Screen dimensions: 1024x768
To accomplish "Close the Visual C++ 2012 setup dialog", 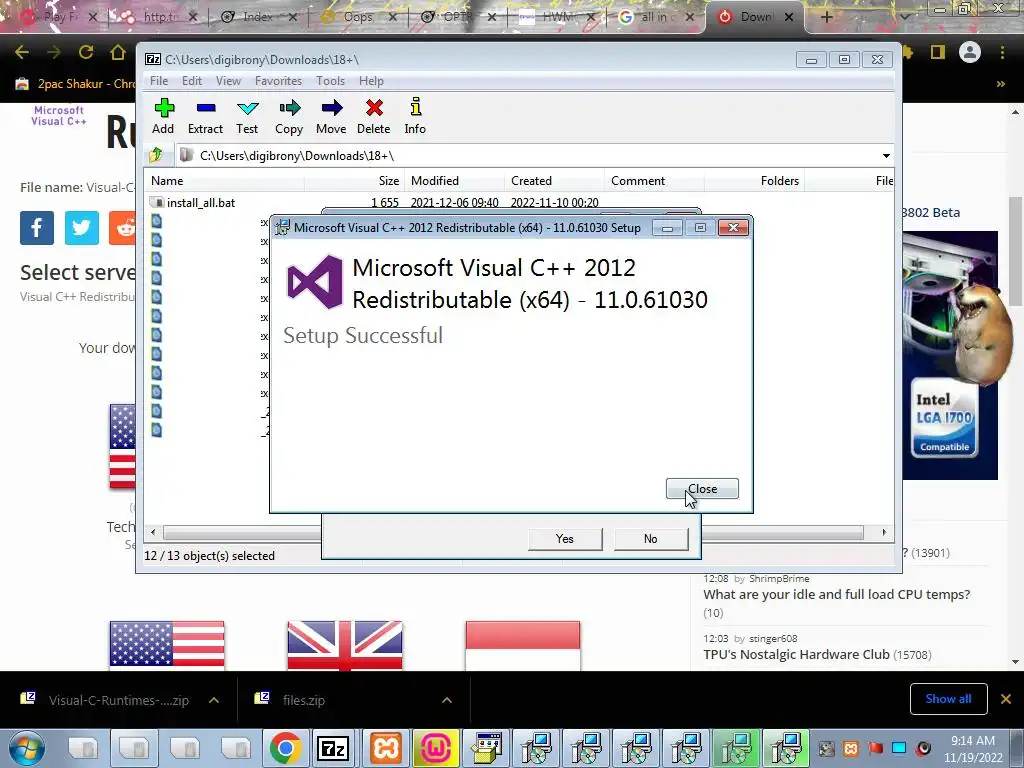I will (x=702, y=488).
